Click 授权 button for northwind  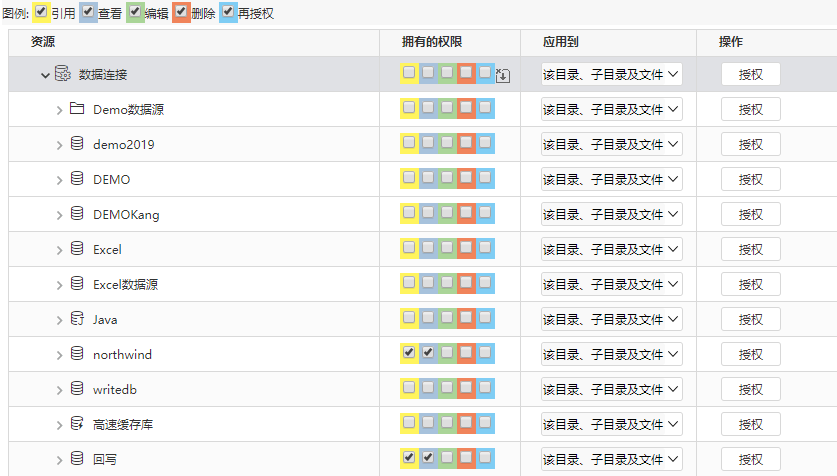pos(751,354)
